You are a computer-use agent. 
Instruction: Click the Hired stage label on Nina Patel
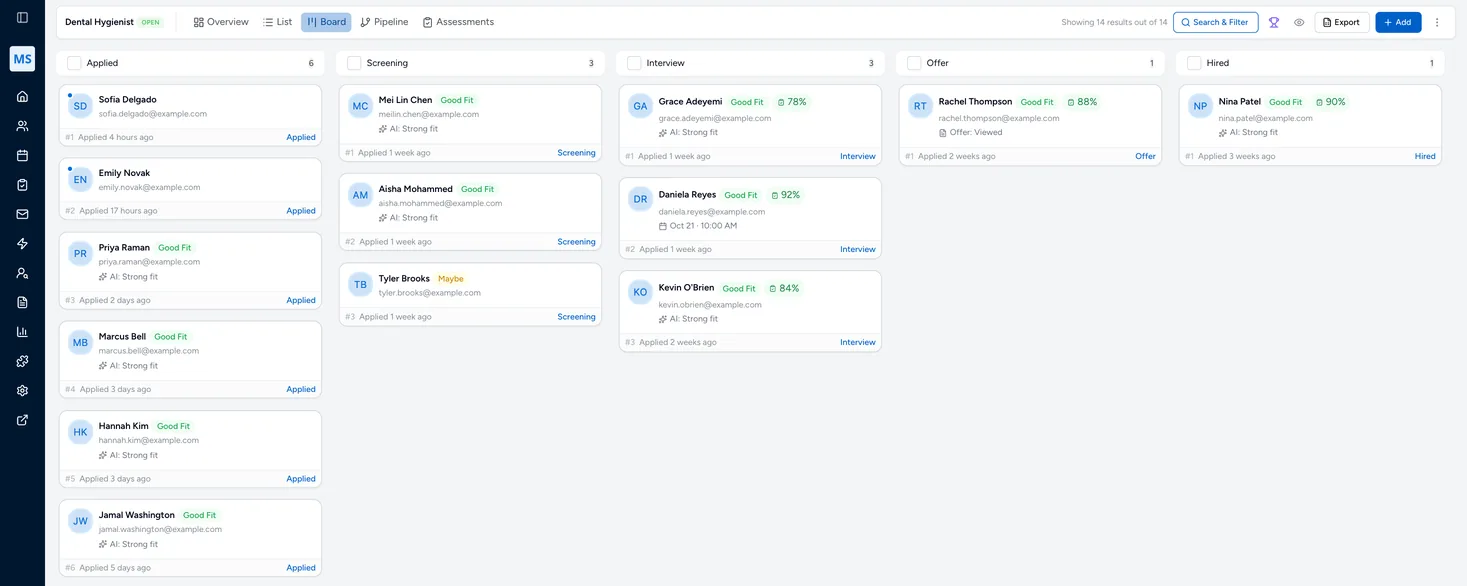tap(1425, 156)
